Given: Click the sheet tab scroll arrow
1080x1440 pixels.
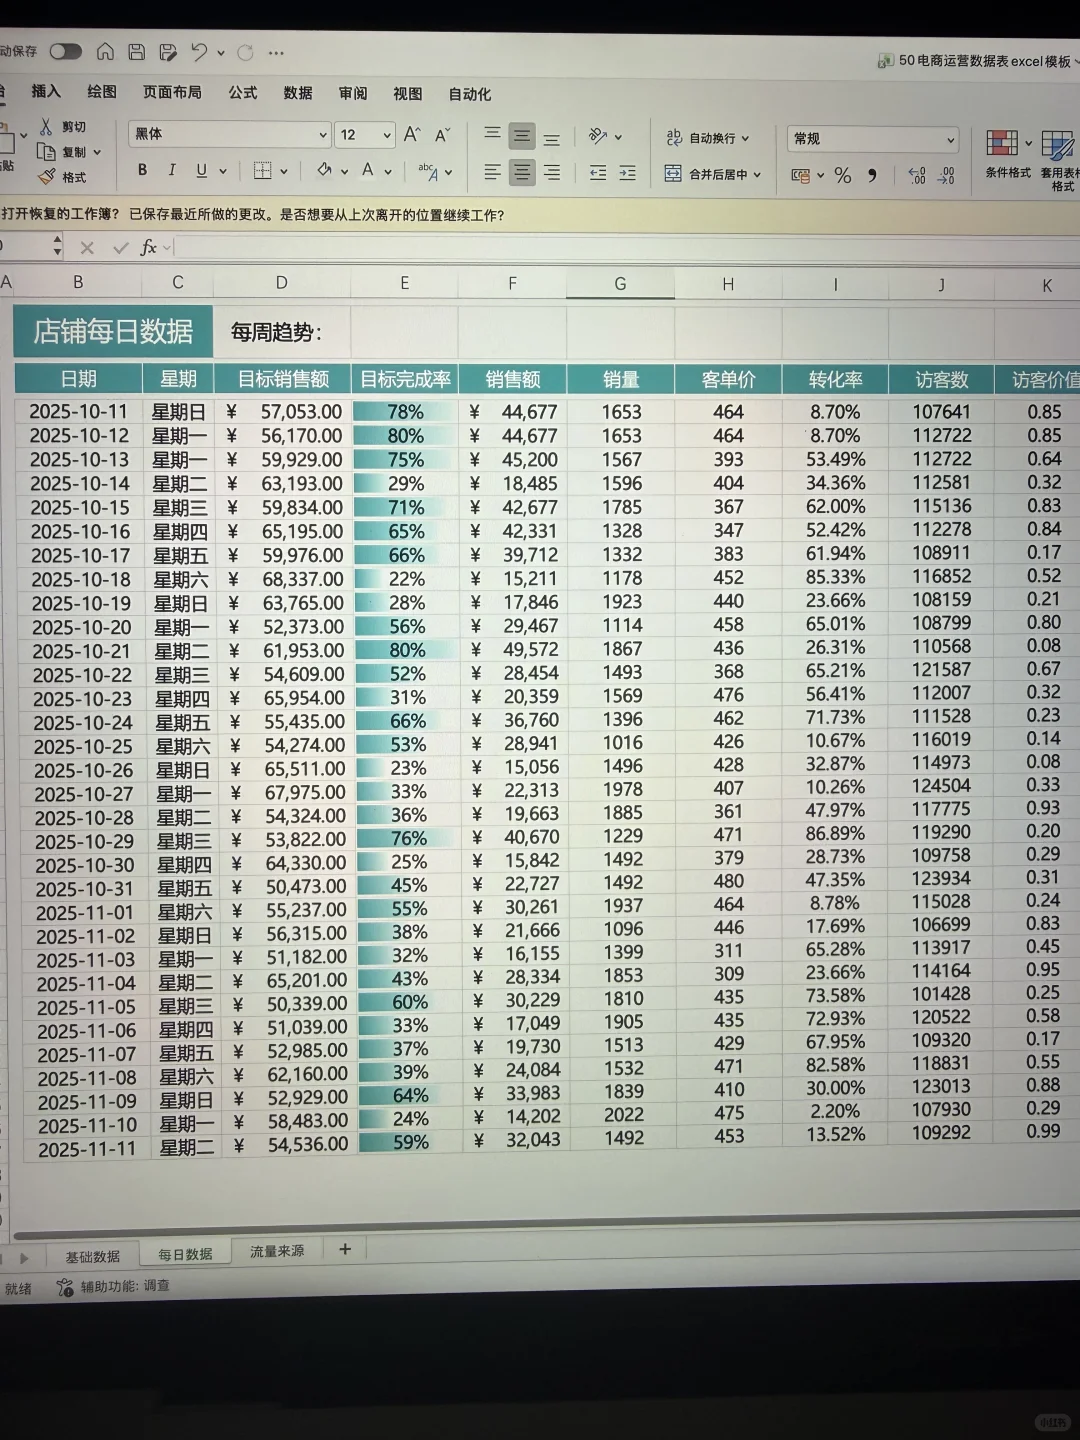Looking at the screenshot, I should click(24, 1258).
